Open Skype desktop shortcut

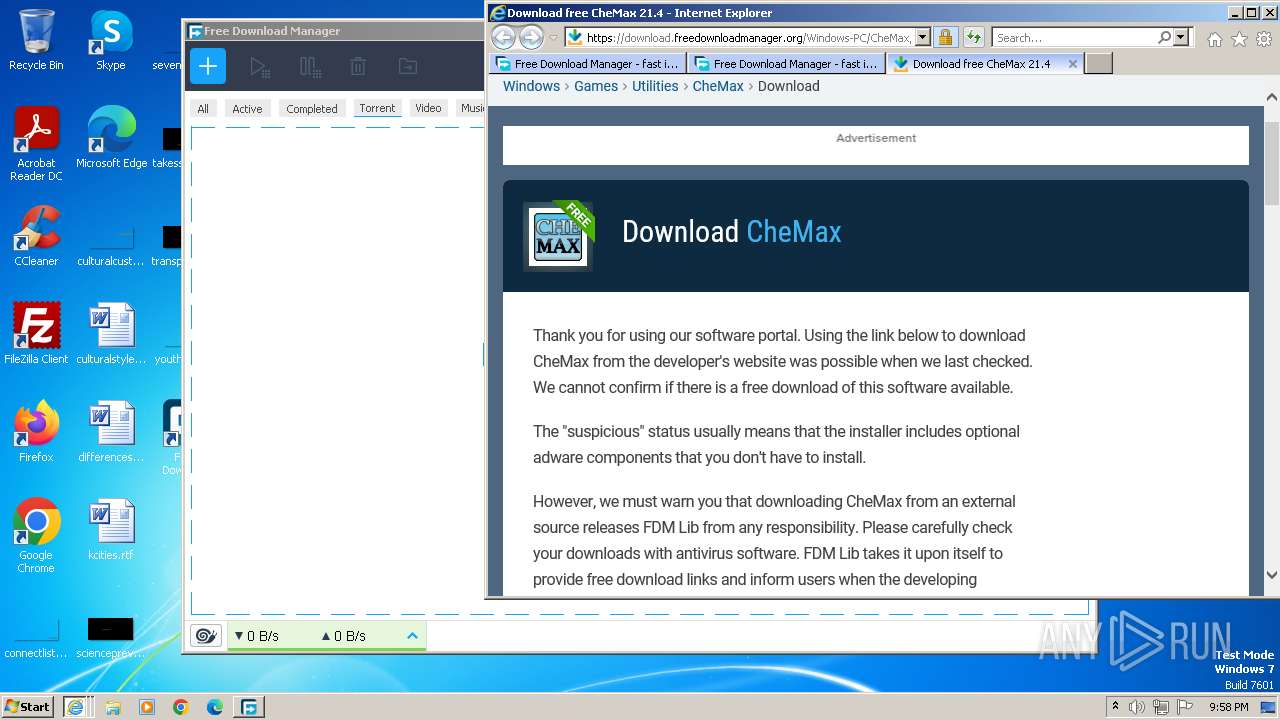[x=110, y=40]
